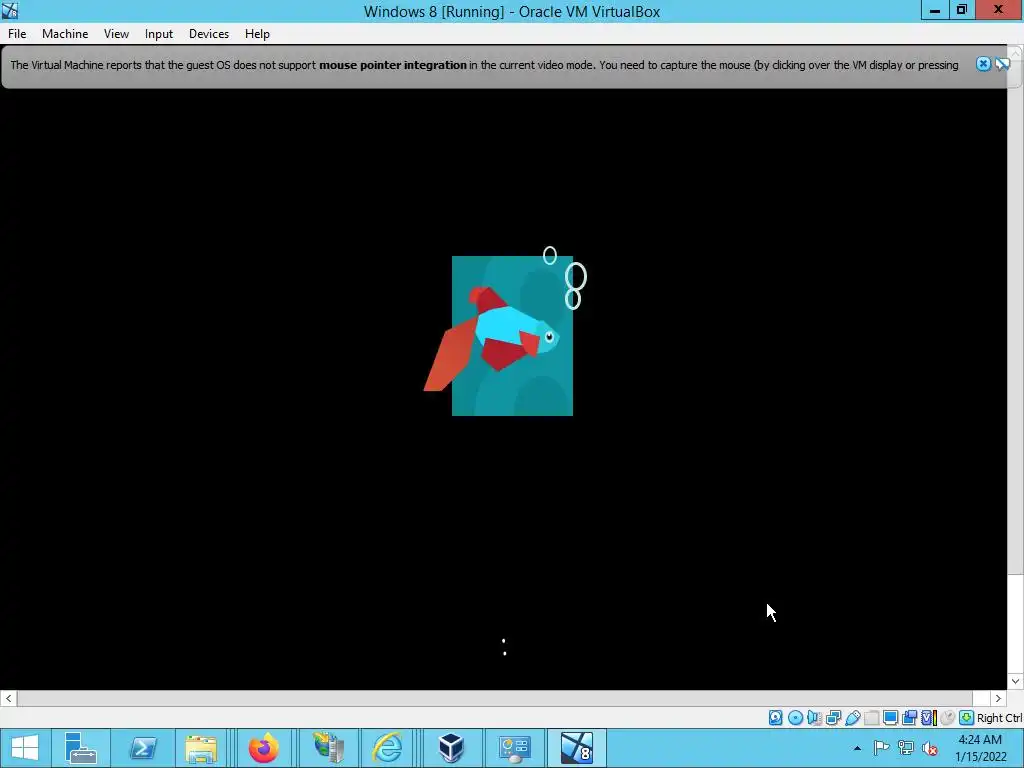Switch to the Windows 8 VM taskbar button
The height and width of the screenshot is (768, 1024).
pos(577,748)
